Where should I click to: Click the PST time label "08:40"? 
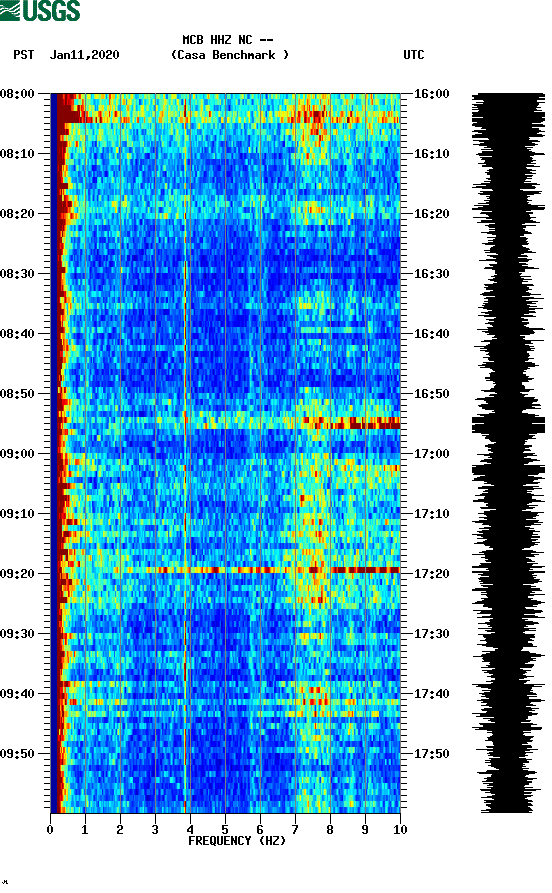pyautogui.click(x=17, y=334)
